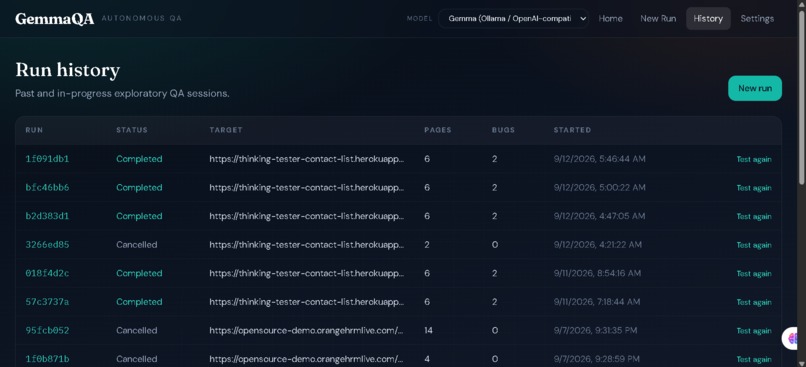Click pages value 14 of run 95fcb052
This screenshot has width=806, height=367.
click(428, 331)
